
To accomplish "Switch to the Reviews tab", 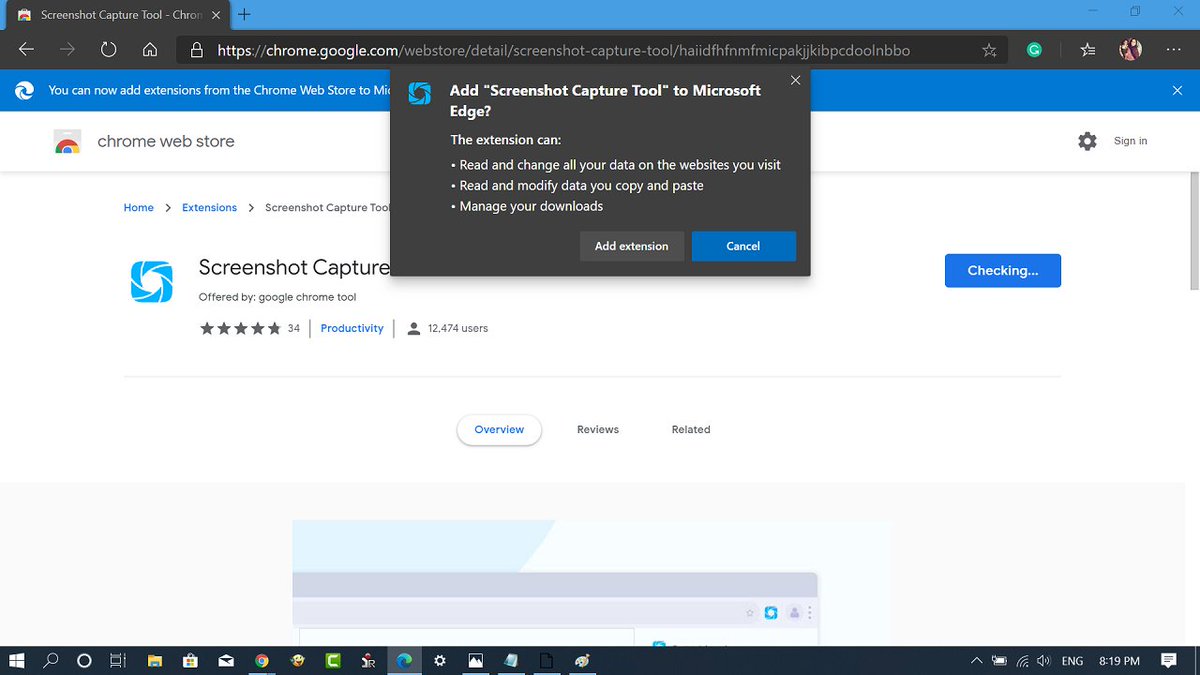I will (597, 429).
